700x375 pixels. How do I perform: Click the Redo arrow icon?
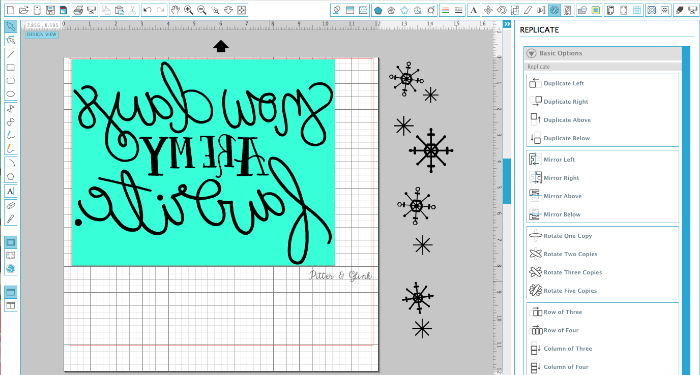click(x=161, y=9)
